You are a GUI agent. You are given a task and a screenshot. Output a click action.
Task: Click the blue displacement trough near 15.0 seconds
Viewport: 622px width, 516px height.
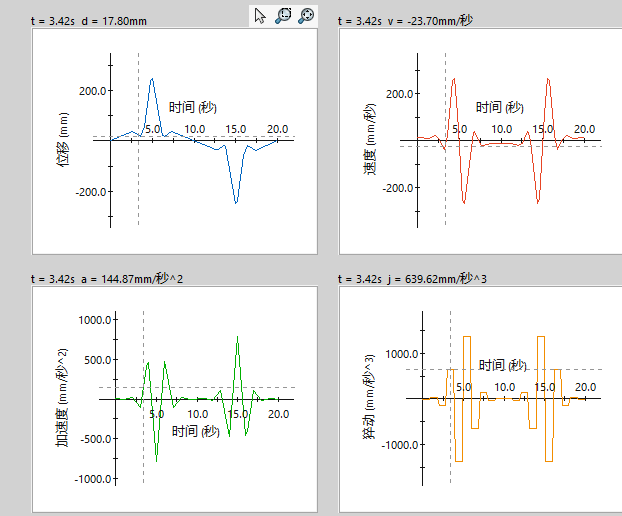(236, 202)
